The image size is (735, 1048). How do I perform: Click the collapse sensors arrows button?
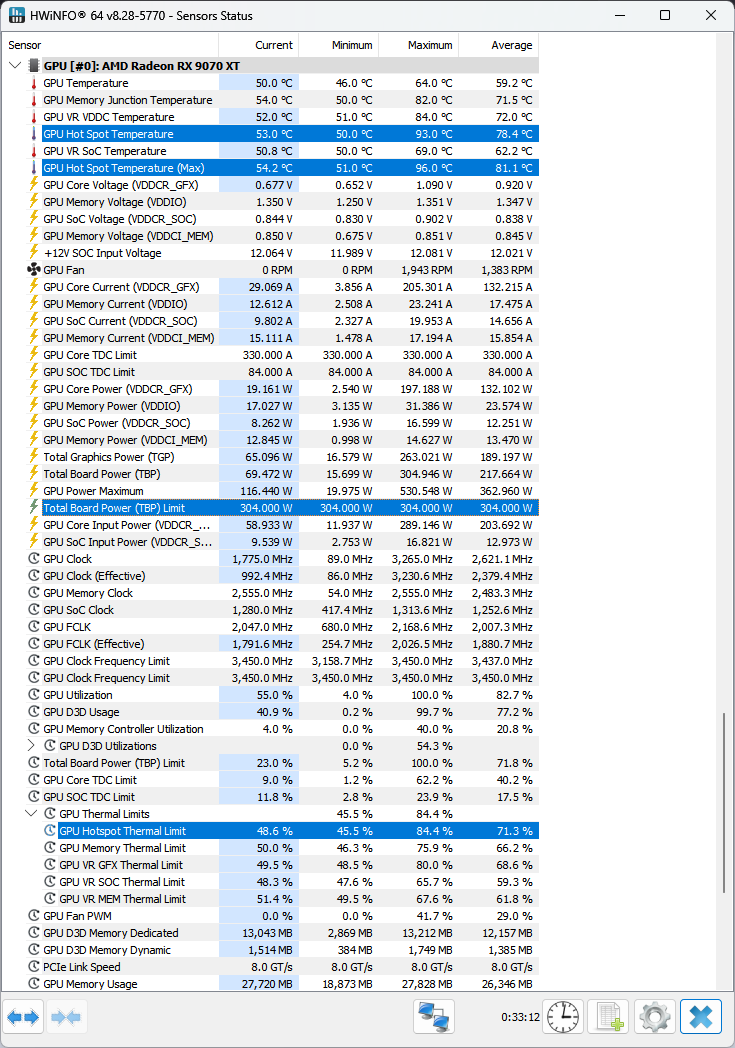click(65, 1017)
